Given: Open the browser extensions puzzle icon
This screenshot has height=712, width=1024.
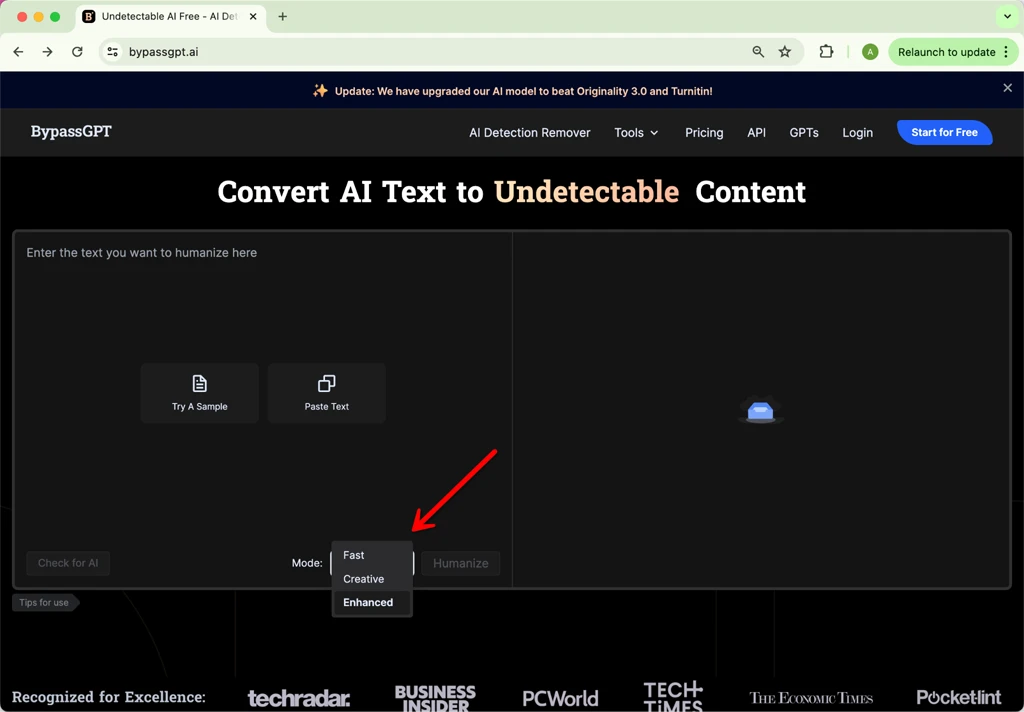Looking at the screenshot, I should pyautogui.click(x=826, y=52).
